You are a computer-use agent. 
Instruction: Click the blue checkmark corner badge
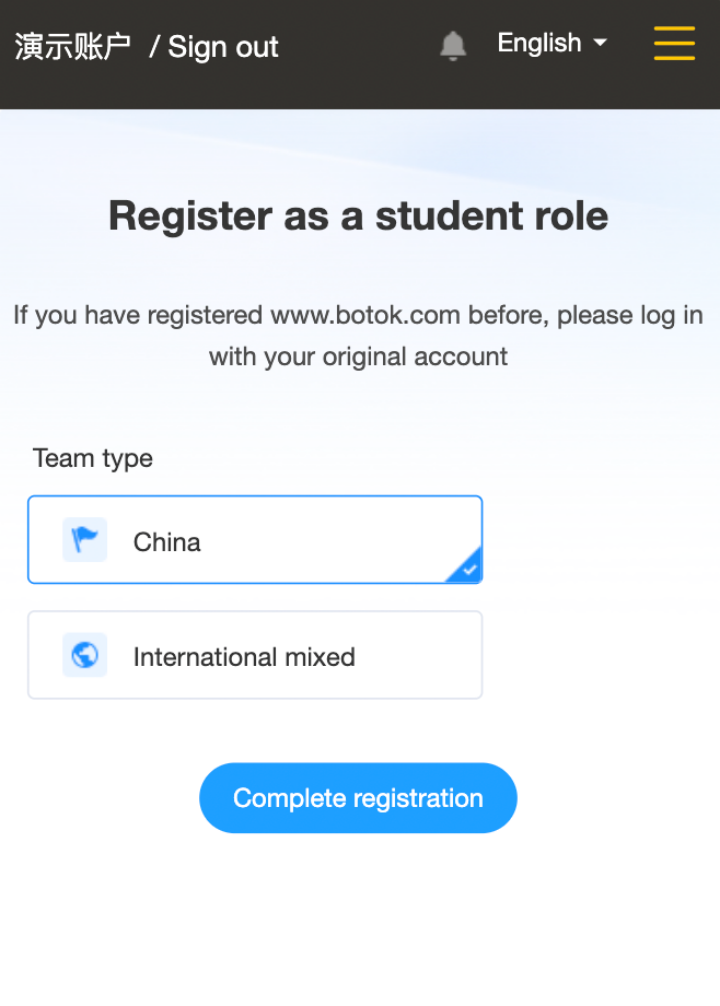click(467, 567)
